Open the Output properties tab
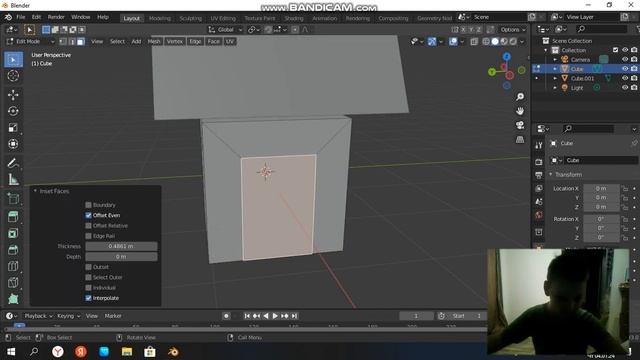The image size is (640, 360). click(x=539, y=176)
